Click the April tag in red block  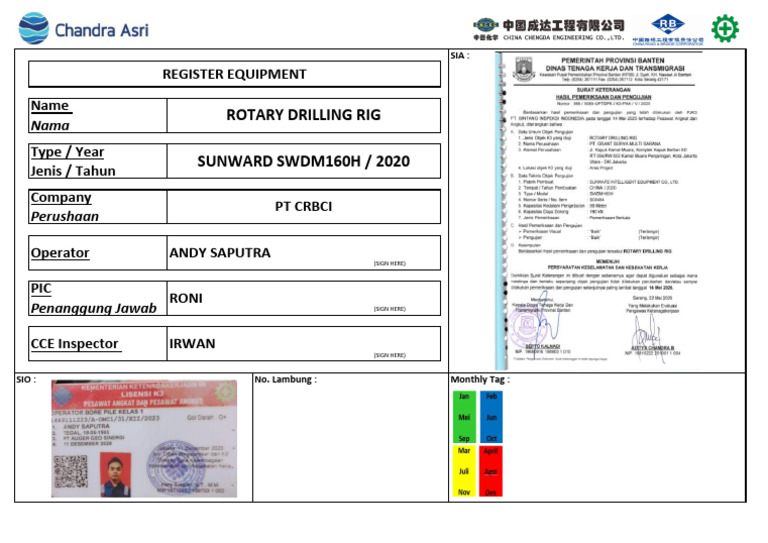pyautogui.click(x=491, y=451)
